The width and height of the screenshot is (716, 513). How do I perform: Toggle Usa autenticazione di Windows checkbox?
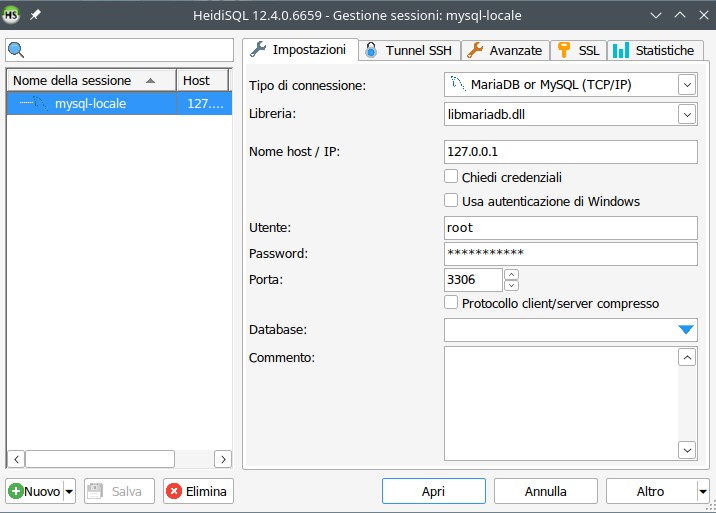(451, 201)
